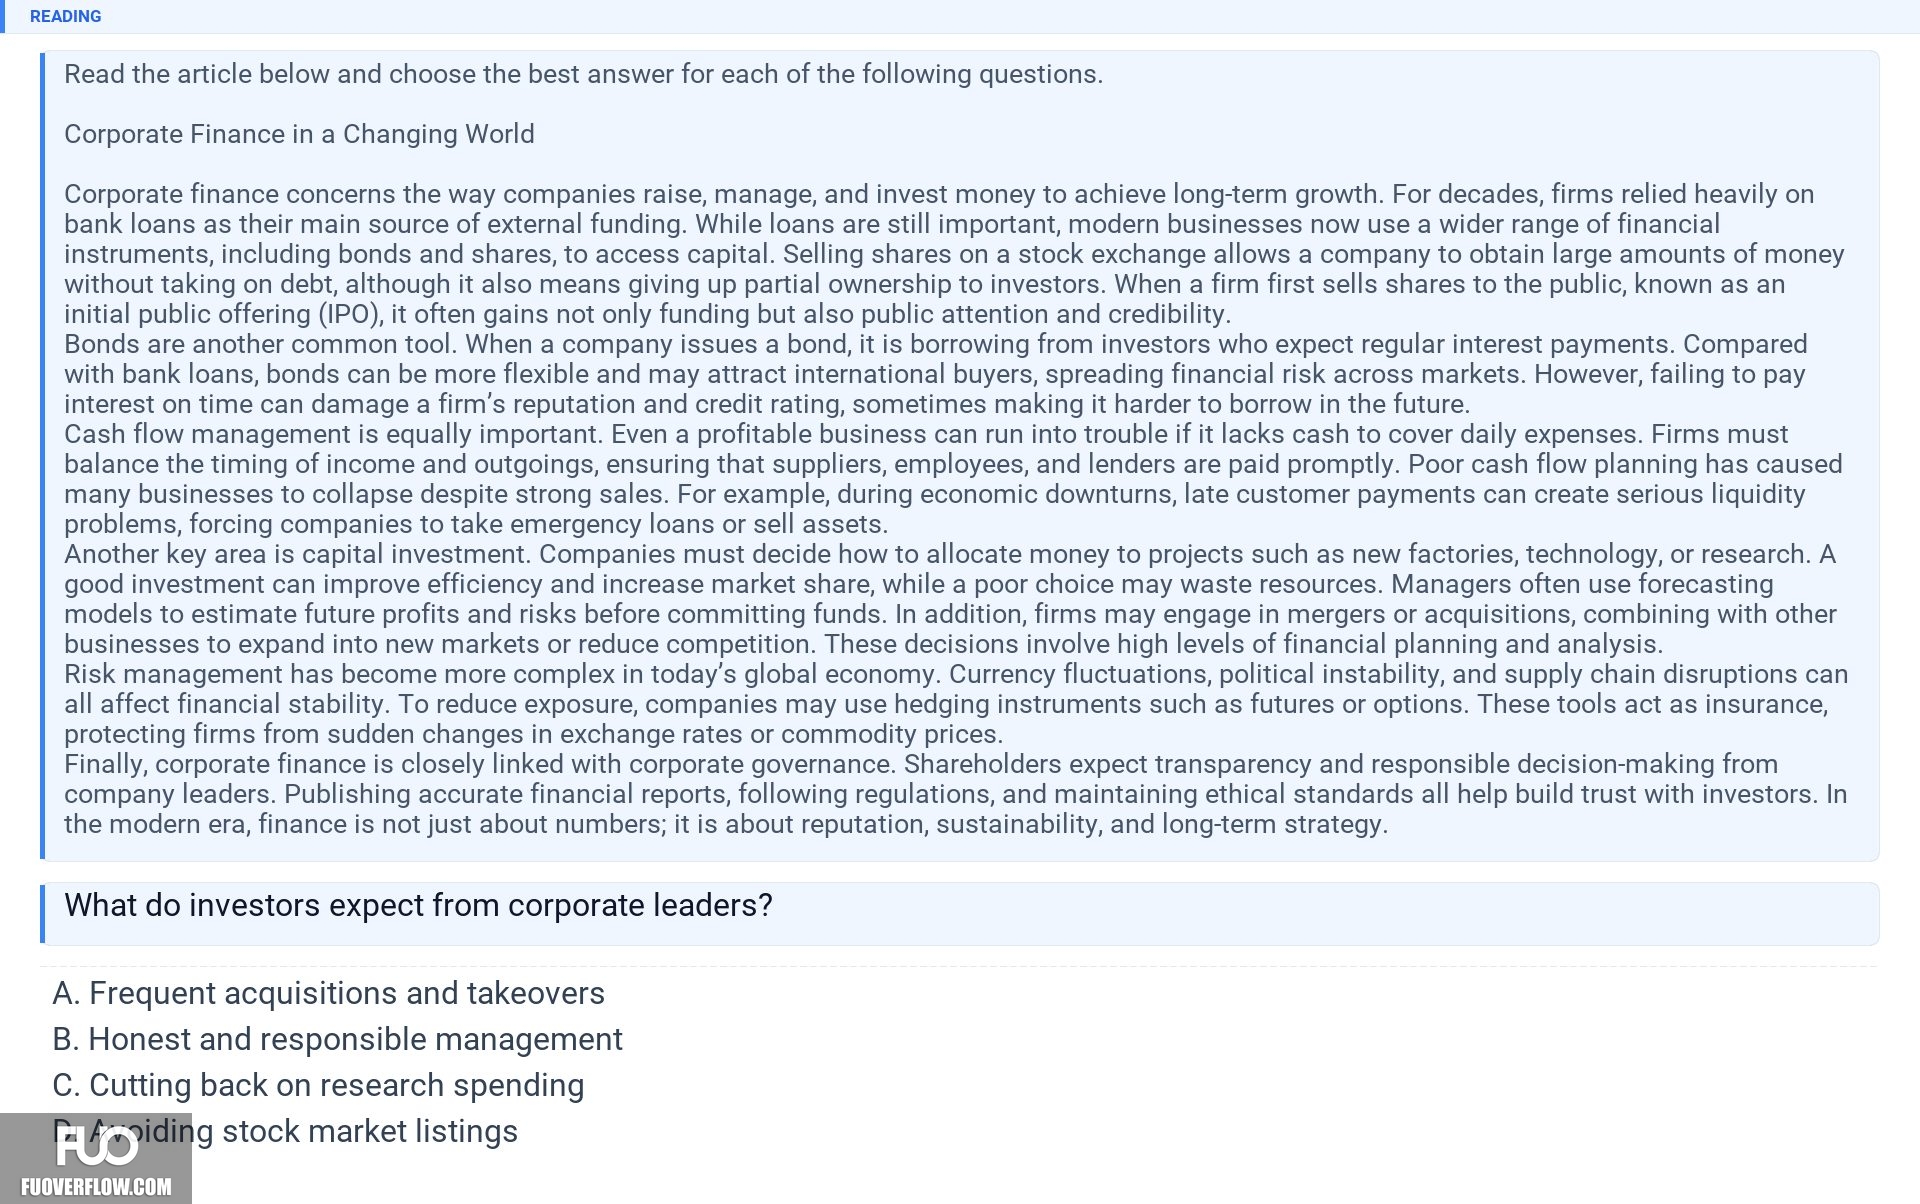
Task: Click the reading instruction line at top
Action: (583, 74)
